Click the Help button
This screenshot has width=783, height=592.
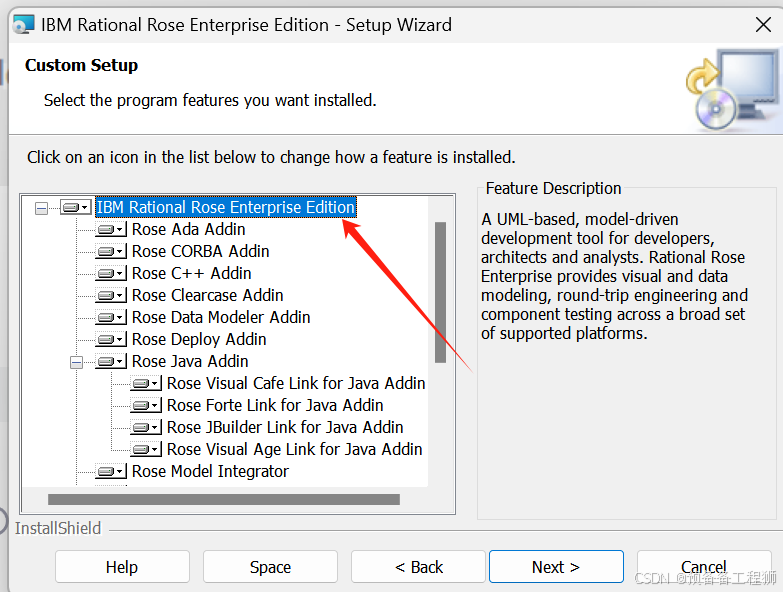(x=122, y=567)
